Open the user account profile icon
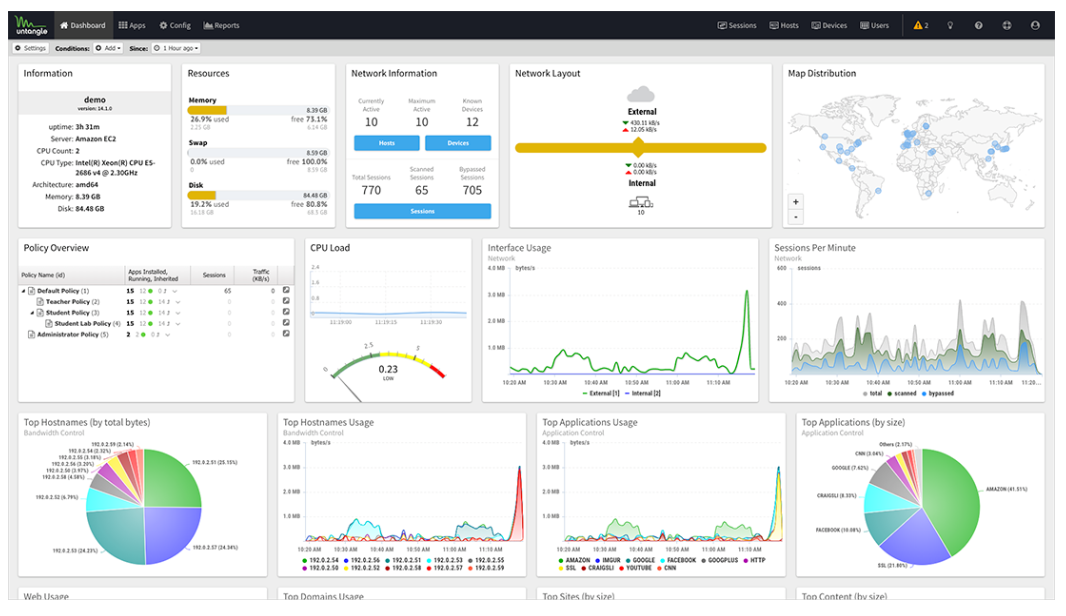1066x616 pixels. pos(1035,25)
